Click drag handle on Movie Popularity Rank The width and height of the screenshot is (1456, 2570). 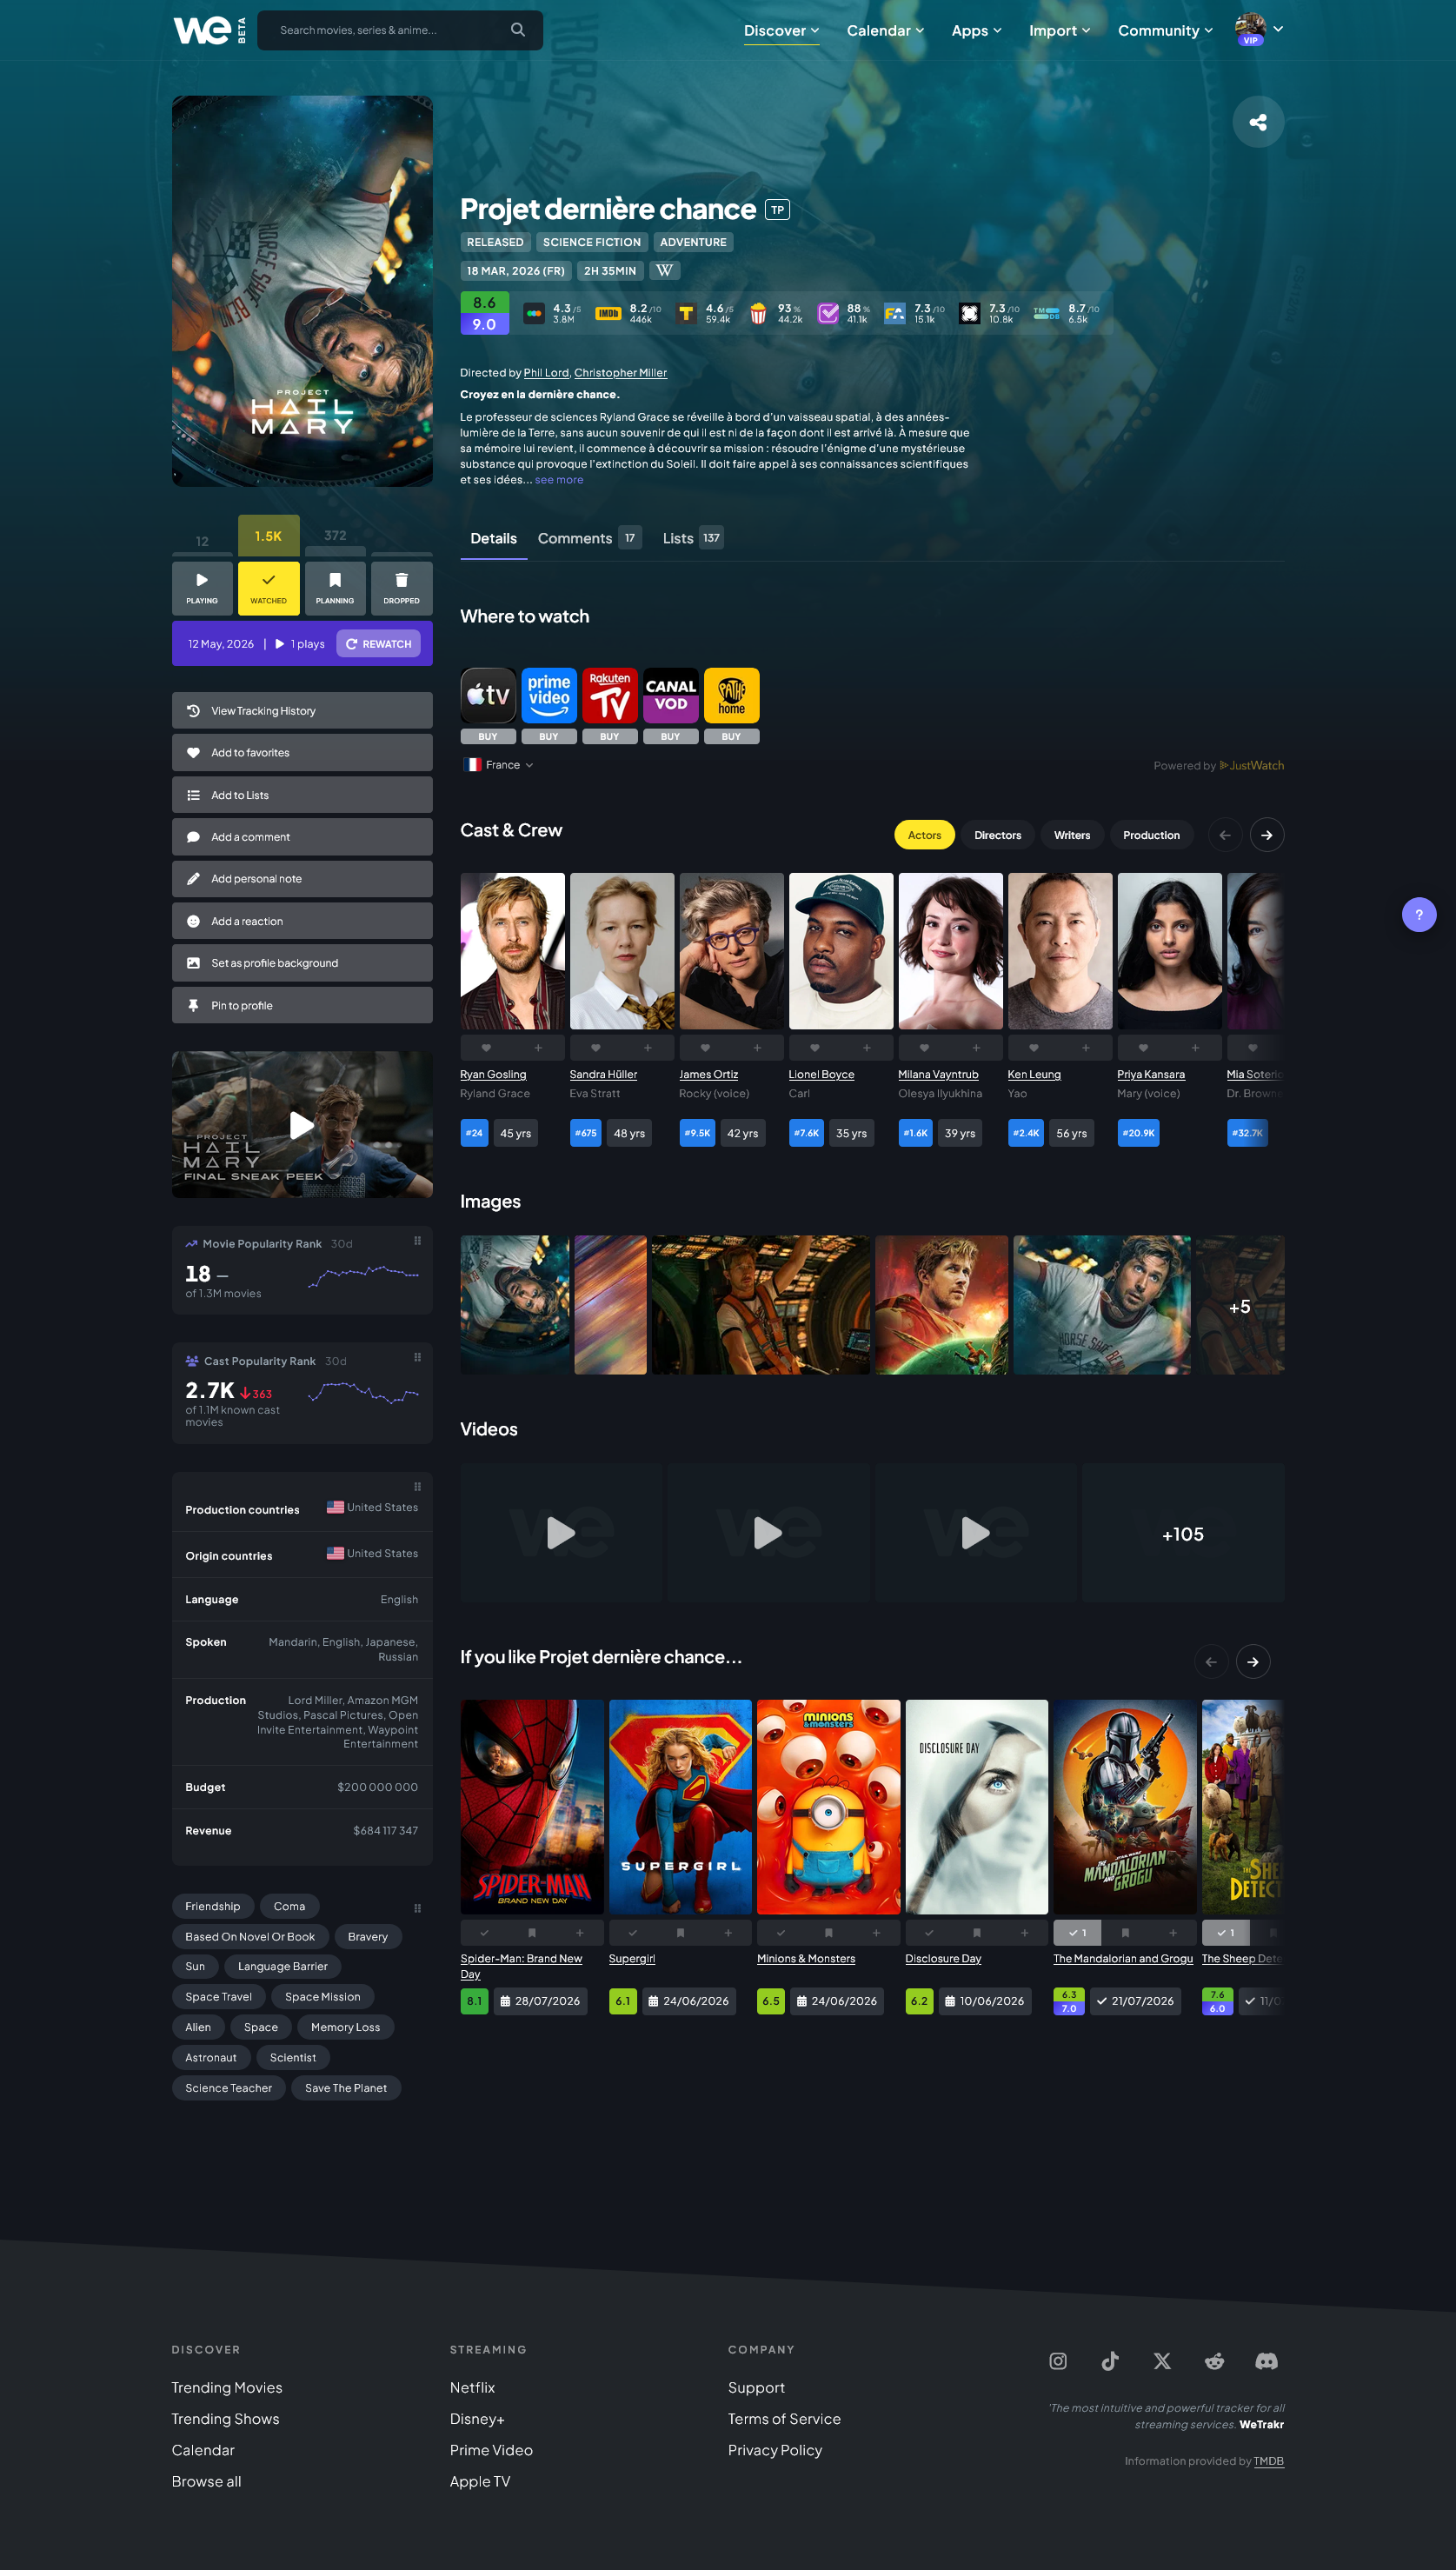pyautogui.click(x=418, y=1241)
